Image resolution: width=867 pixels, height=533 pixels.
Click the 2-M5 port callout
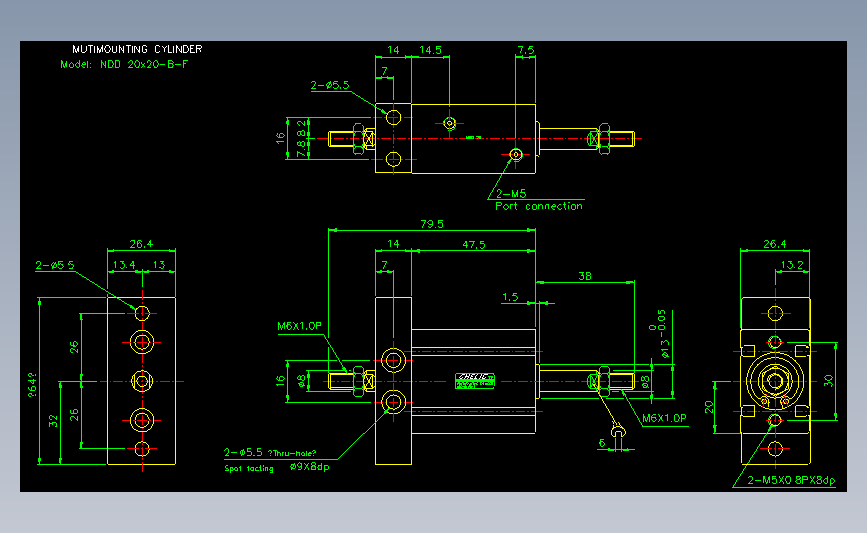(x=511, y=194)
